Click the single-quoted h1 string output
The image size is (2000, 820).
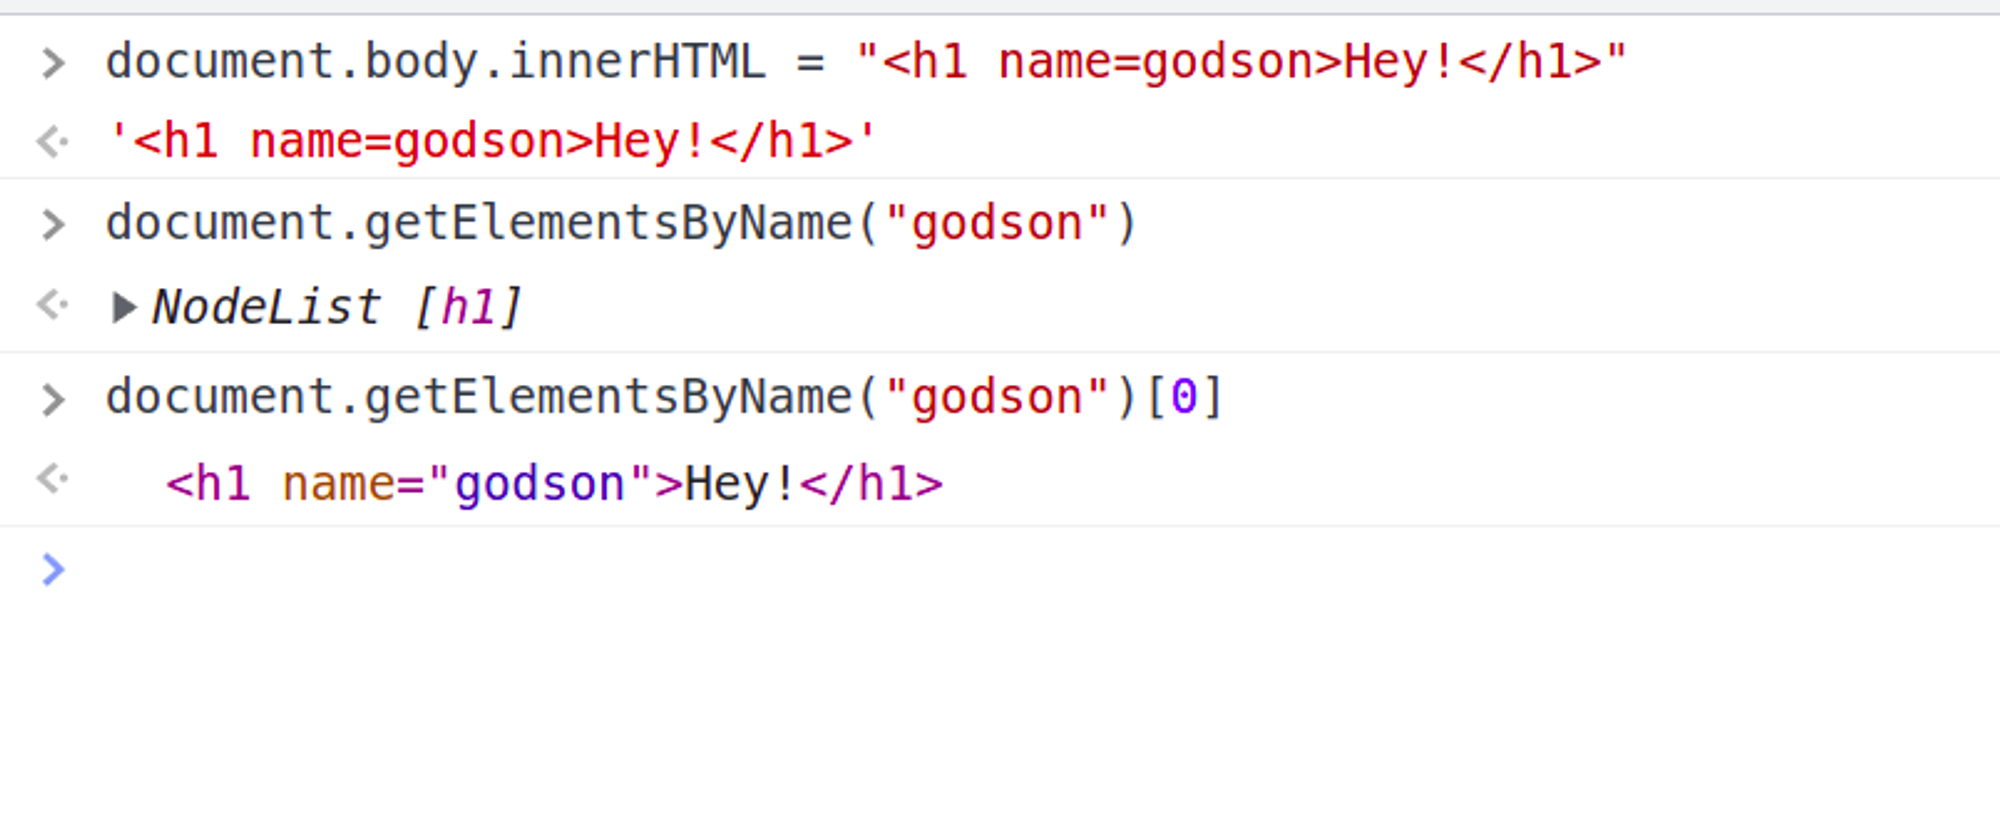[492, 142]
